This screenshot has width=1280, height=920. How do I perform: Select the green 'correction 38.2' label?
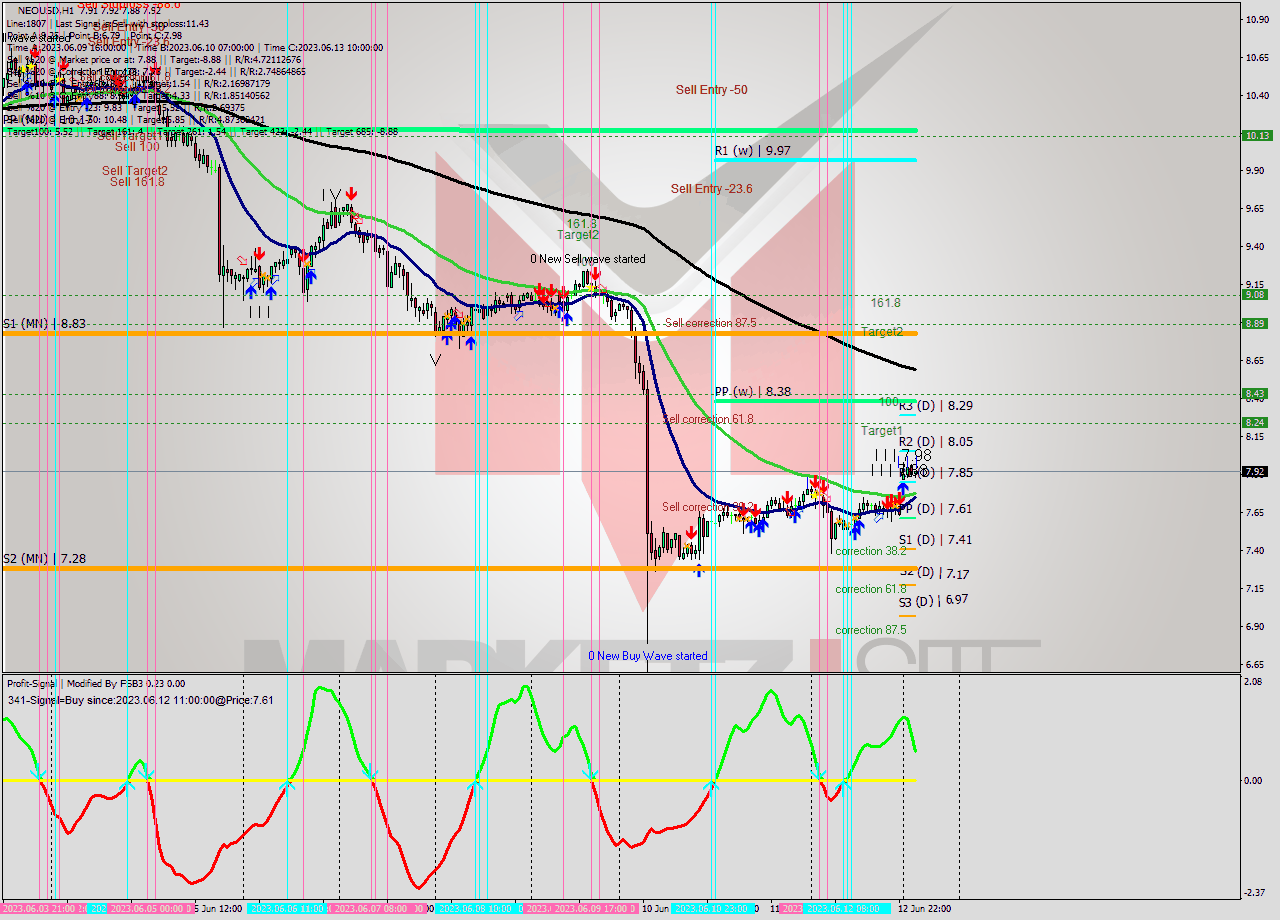click(871, 551)
